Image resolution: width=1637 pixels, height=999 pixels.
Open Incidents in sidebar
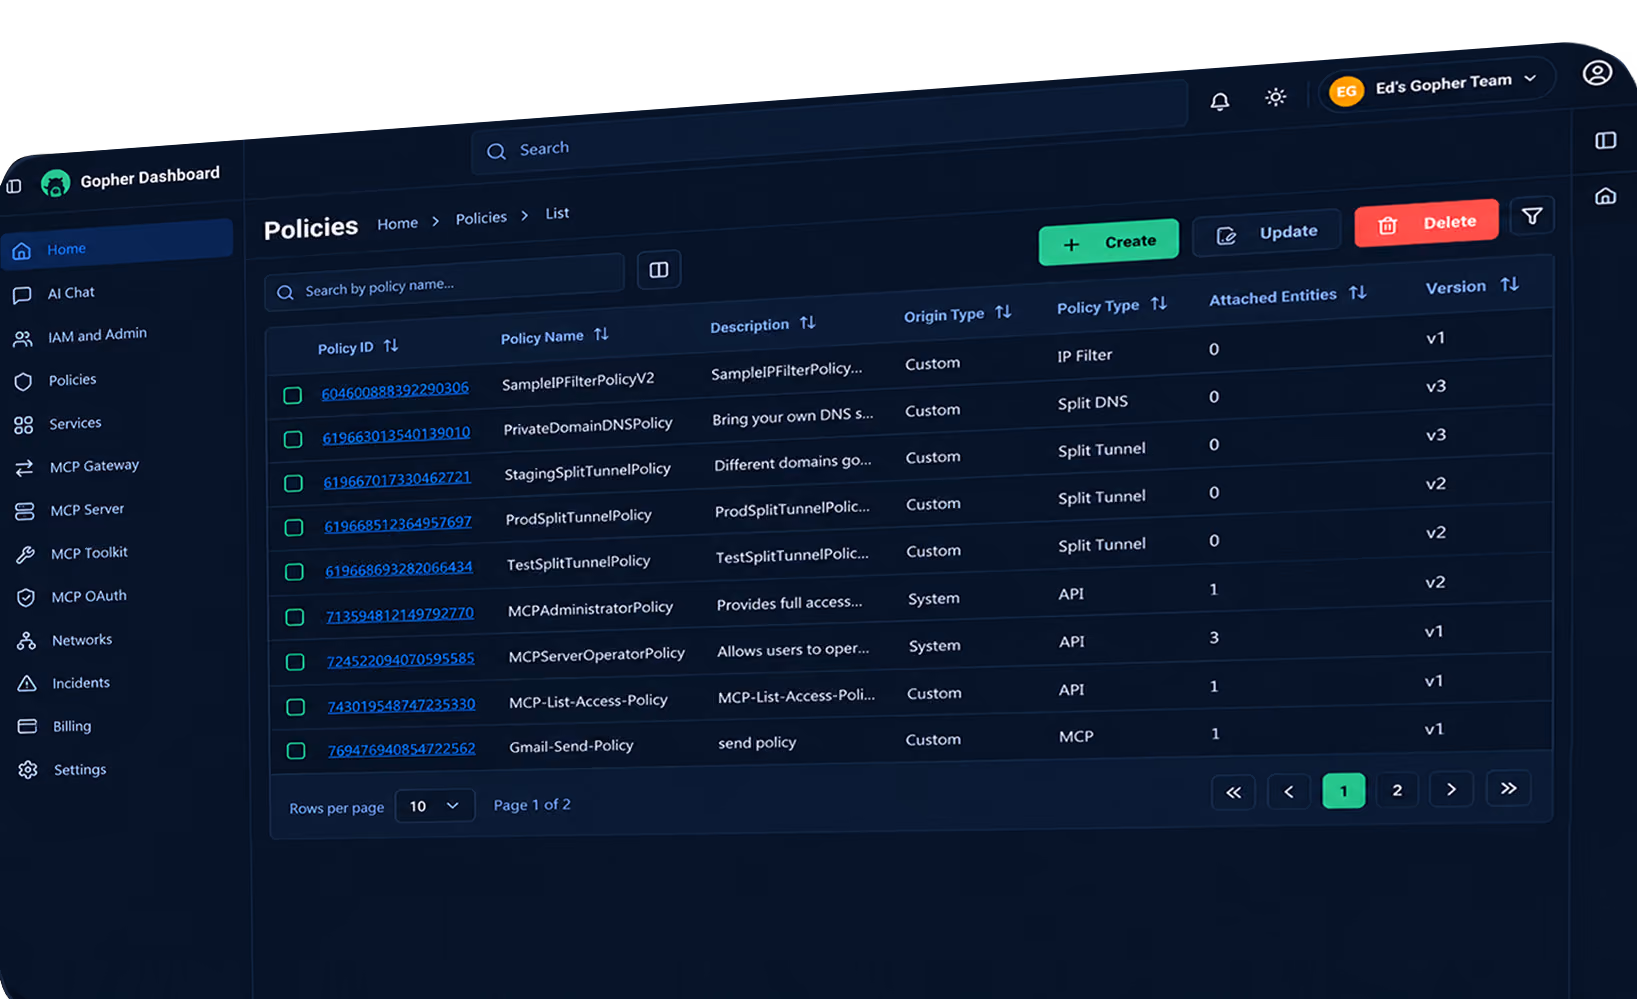tap(81, 683)
